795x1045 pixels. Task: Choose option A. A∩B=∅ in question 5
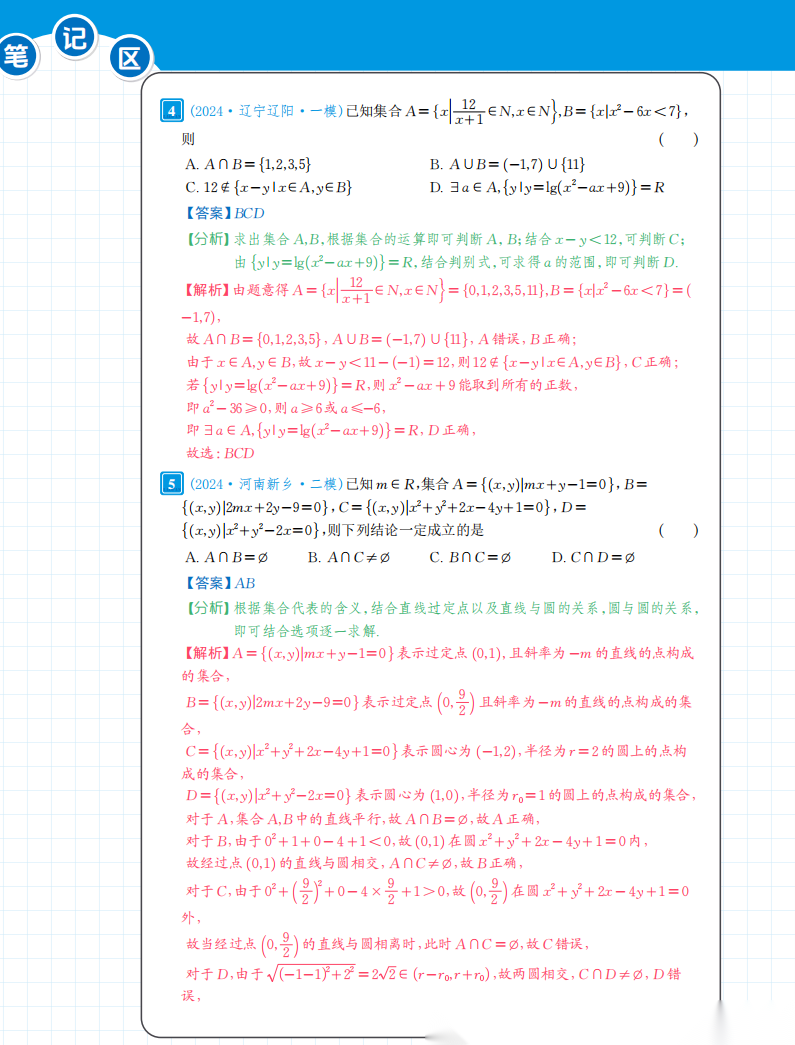[227, 557]
